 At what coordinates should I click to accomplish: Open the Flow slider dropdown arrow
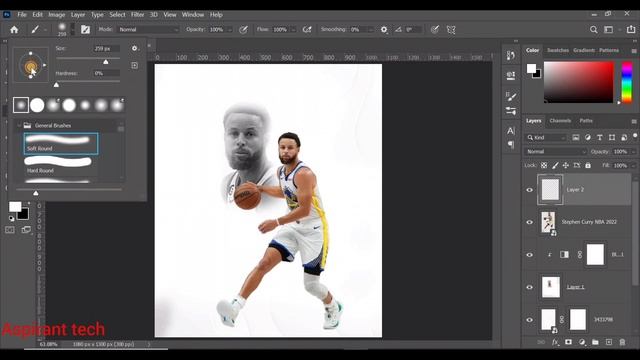click(x=293, y=30)
